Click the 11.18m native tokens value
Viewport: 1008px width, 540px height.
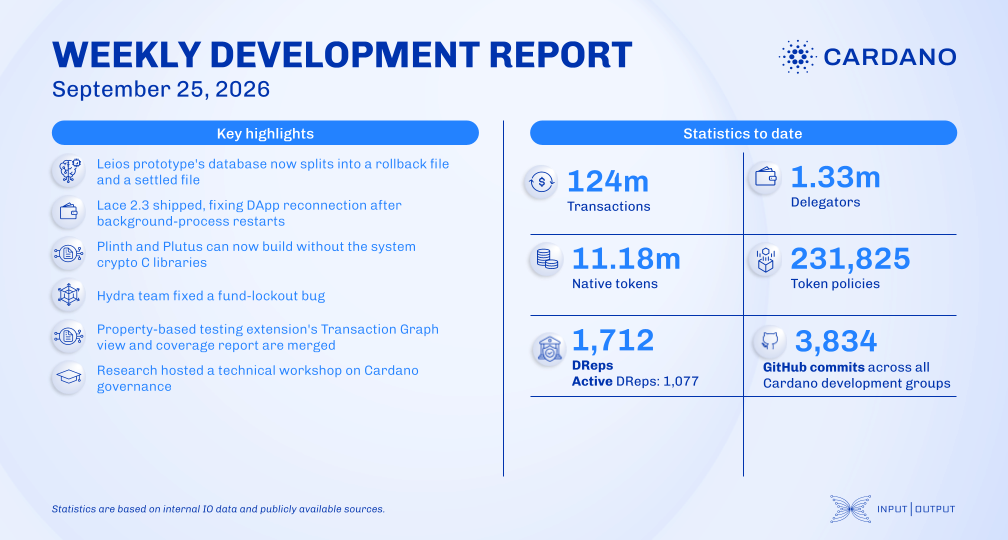click(x=626, y=258)
